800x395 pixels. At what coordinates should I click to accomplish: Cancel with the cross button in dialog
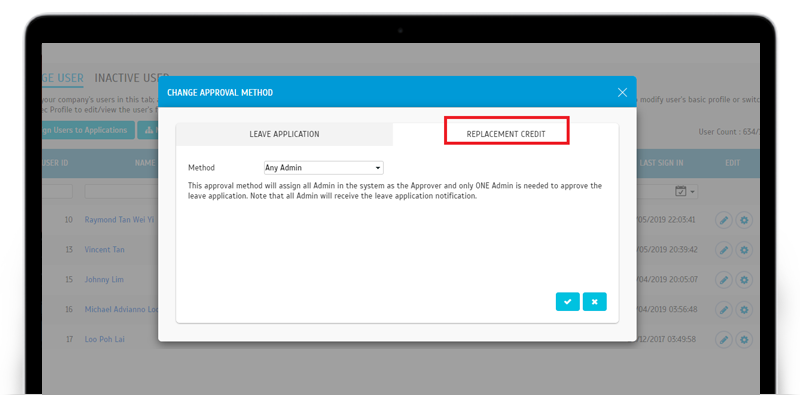click(594, 302)
